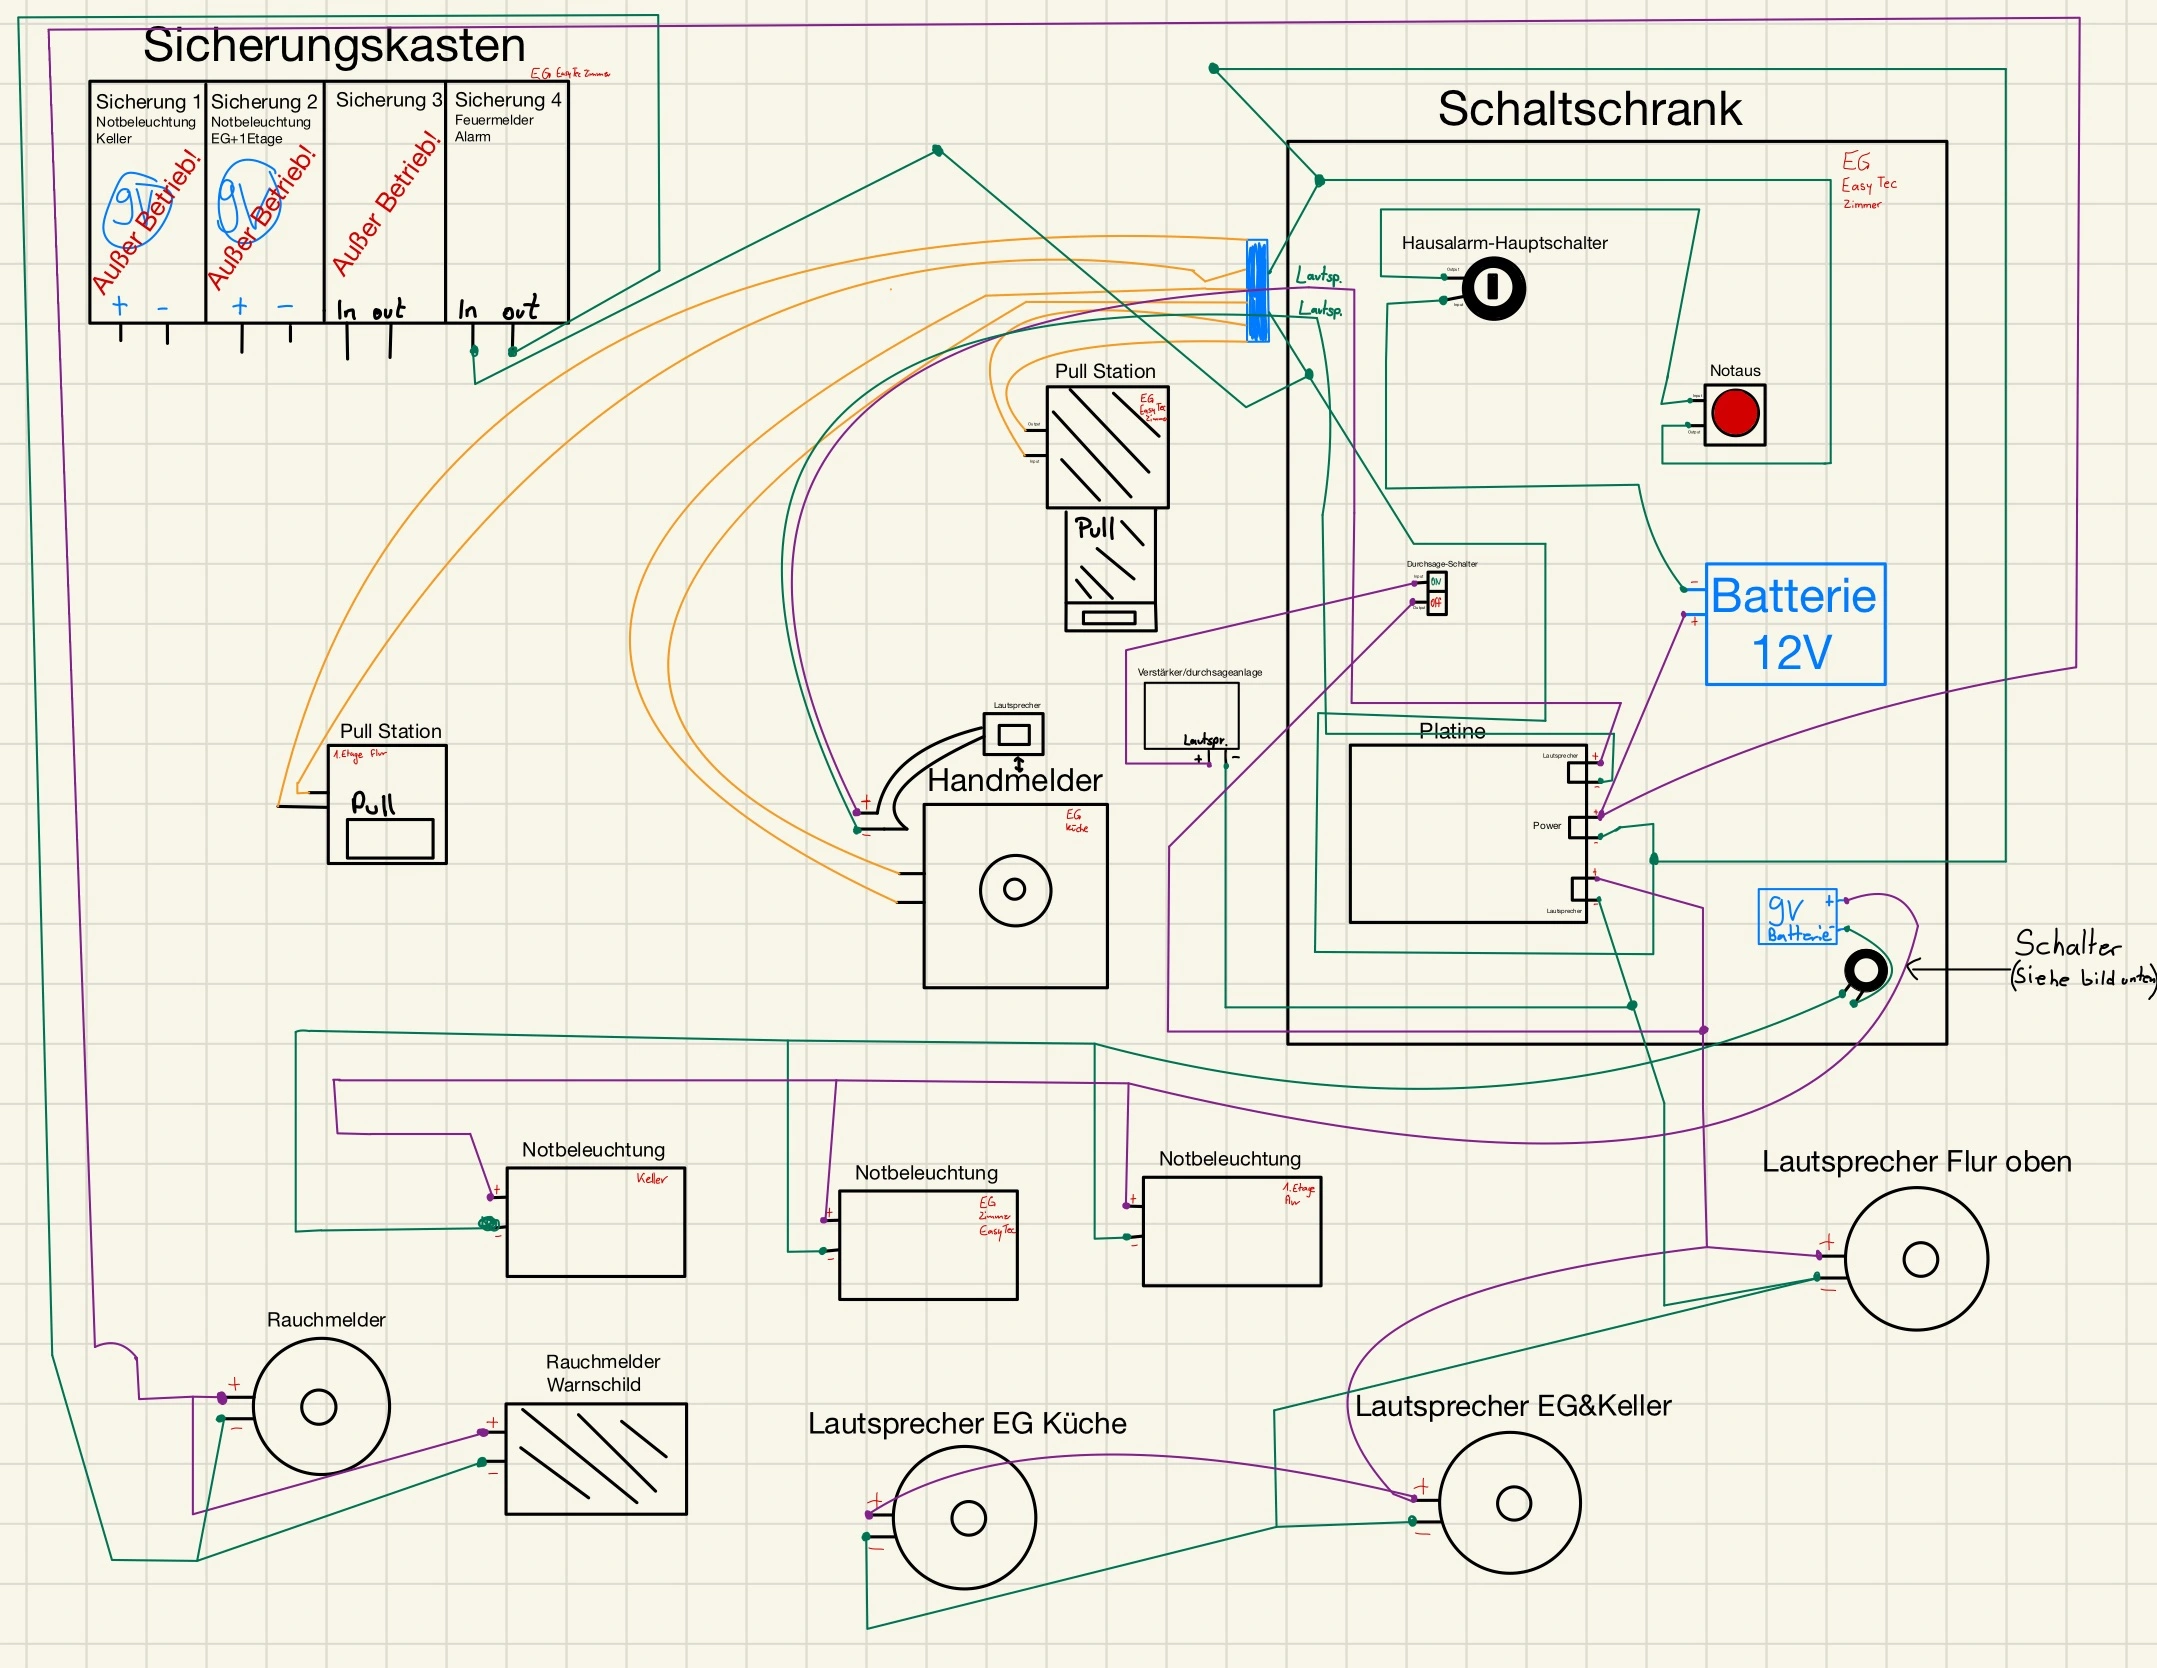This screenshot has height=1668, width=2157.
Task: Toggle the Durchsage-Schalter OFF position
Action: pyautogui.click(x=1436, y=603)
